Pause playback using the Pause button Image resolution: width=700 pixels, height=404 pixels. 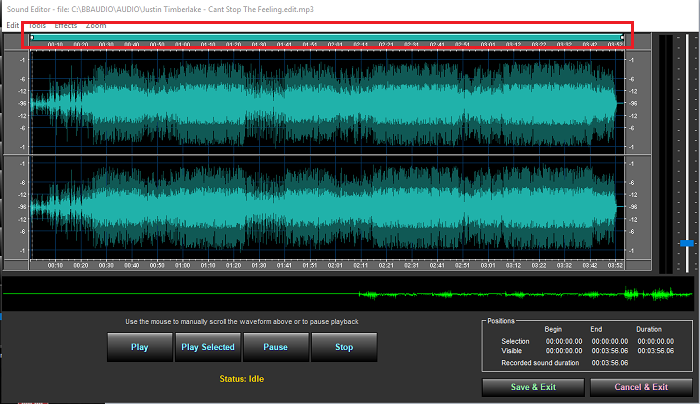[x=276, y=347]
